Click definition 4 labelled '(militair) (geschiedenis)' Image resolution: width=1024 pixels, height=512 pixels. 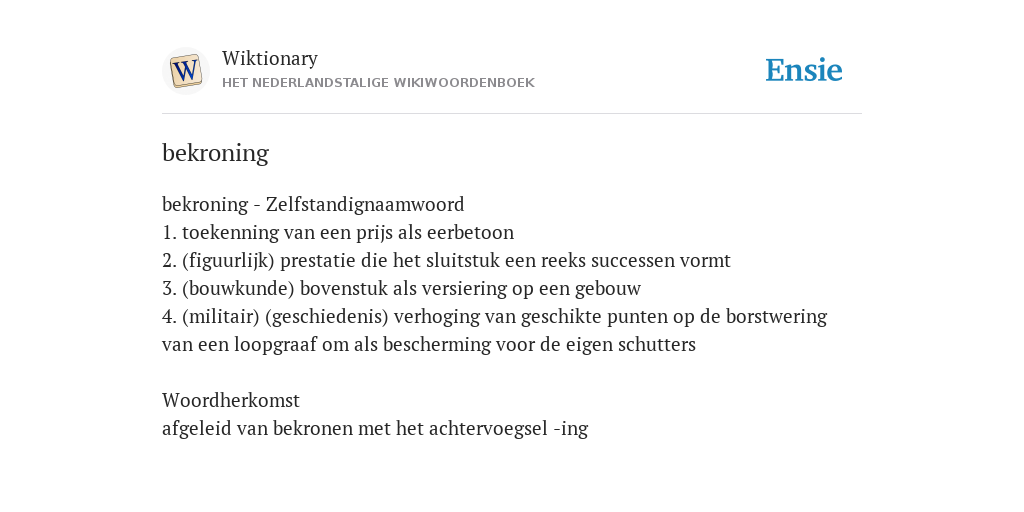tap(494, 317)
